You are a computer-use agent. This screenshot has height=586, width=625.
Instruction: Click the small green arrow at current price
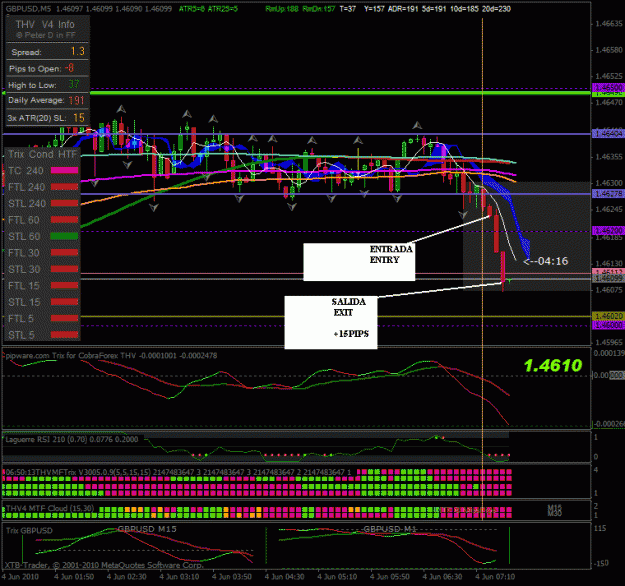point(509,281)
